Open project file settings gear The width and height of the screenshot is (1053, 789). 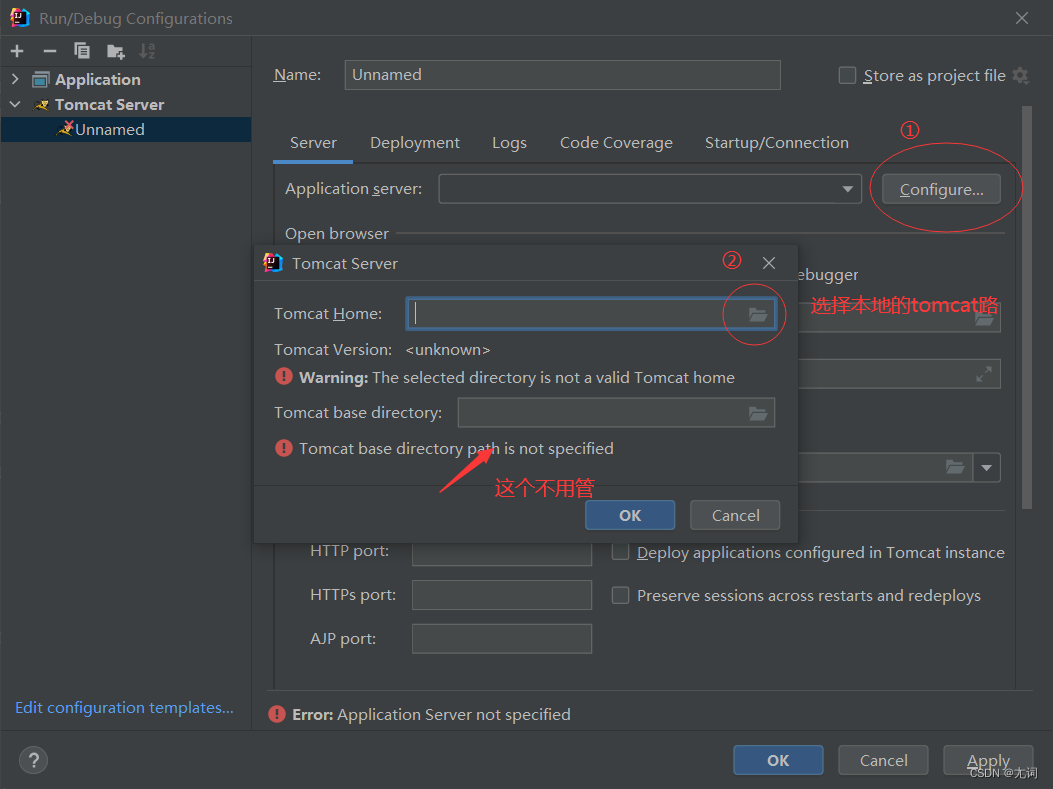click(x=1021, y=75)
